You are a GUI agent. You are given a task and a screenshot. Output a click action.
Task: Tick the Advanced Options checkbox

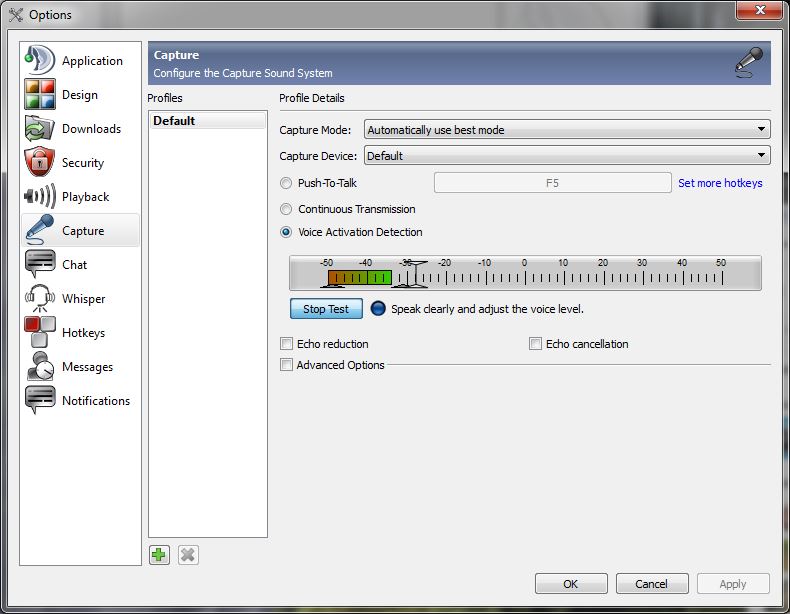click(286, 365)
